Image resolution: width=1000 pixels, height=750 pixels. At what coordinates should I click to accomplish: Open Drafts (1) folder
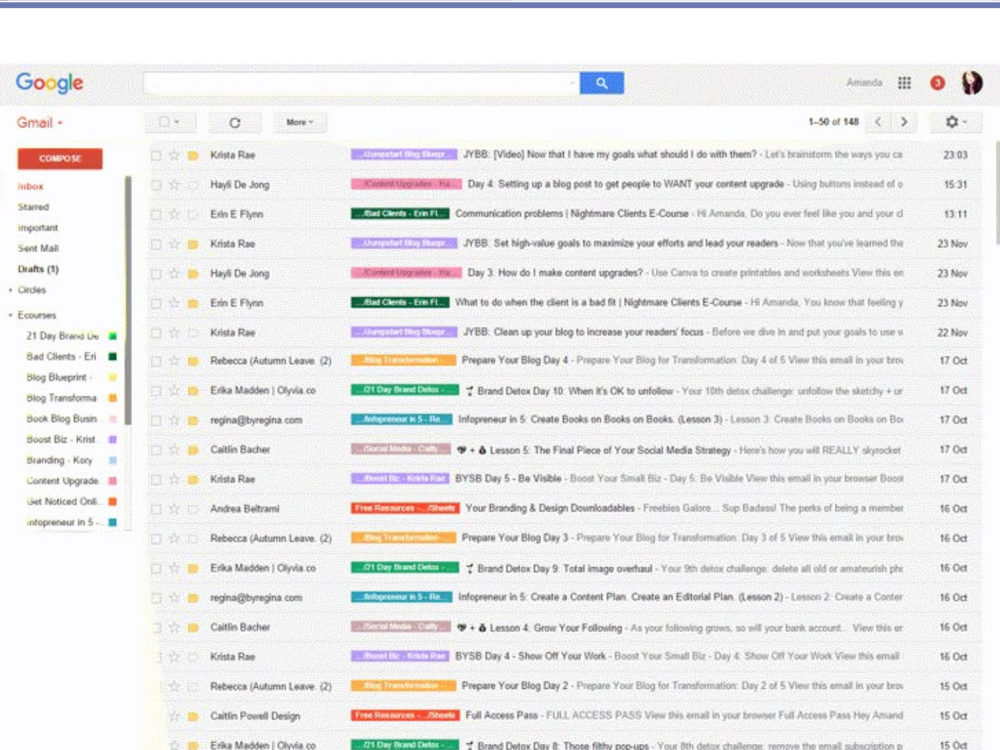click(38, 269)
